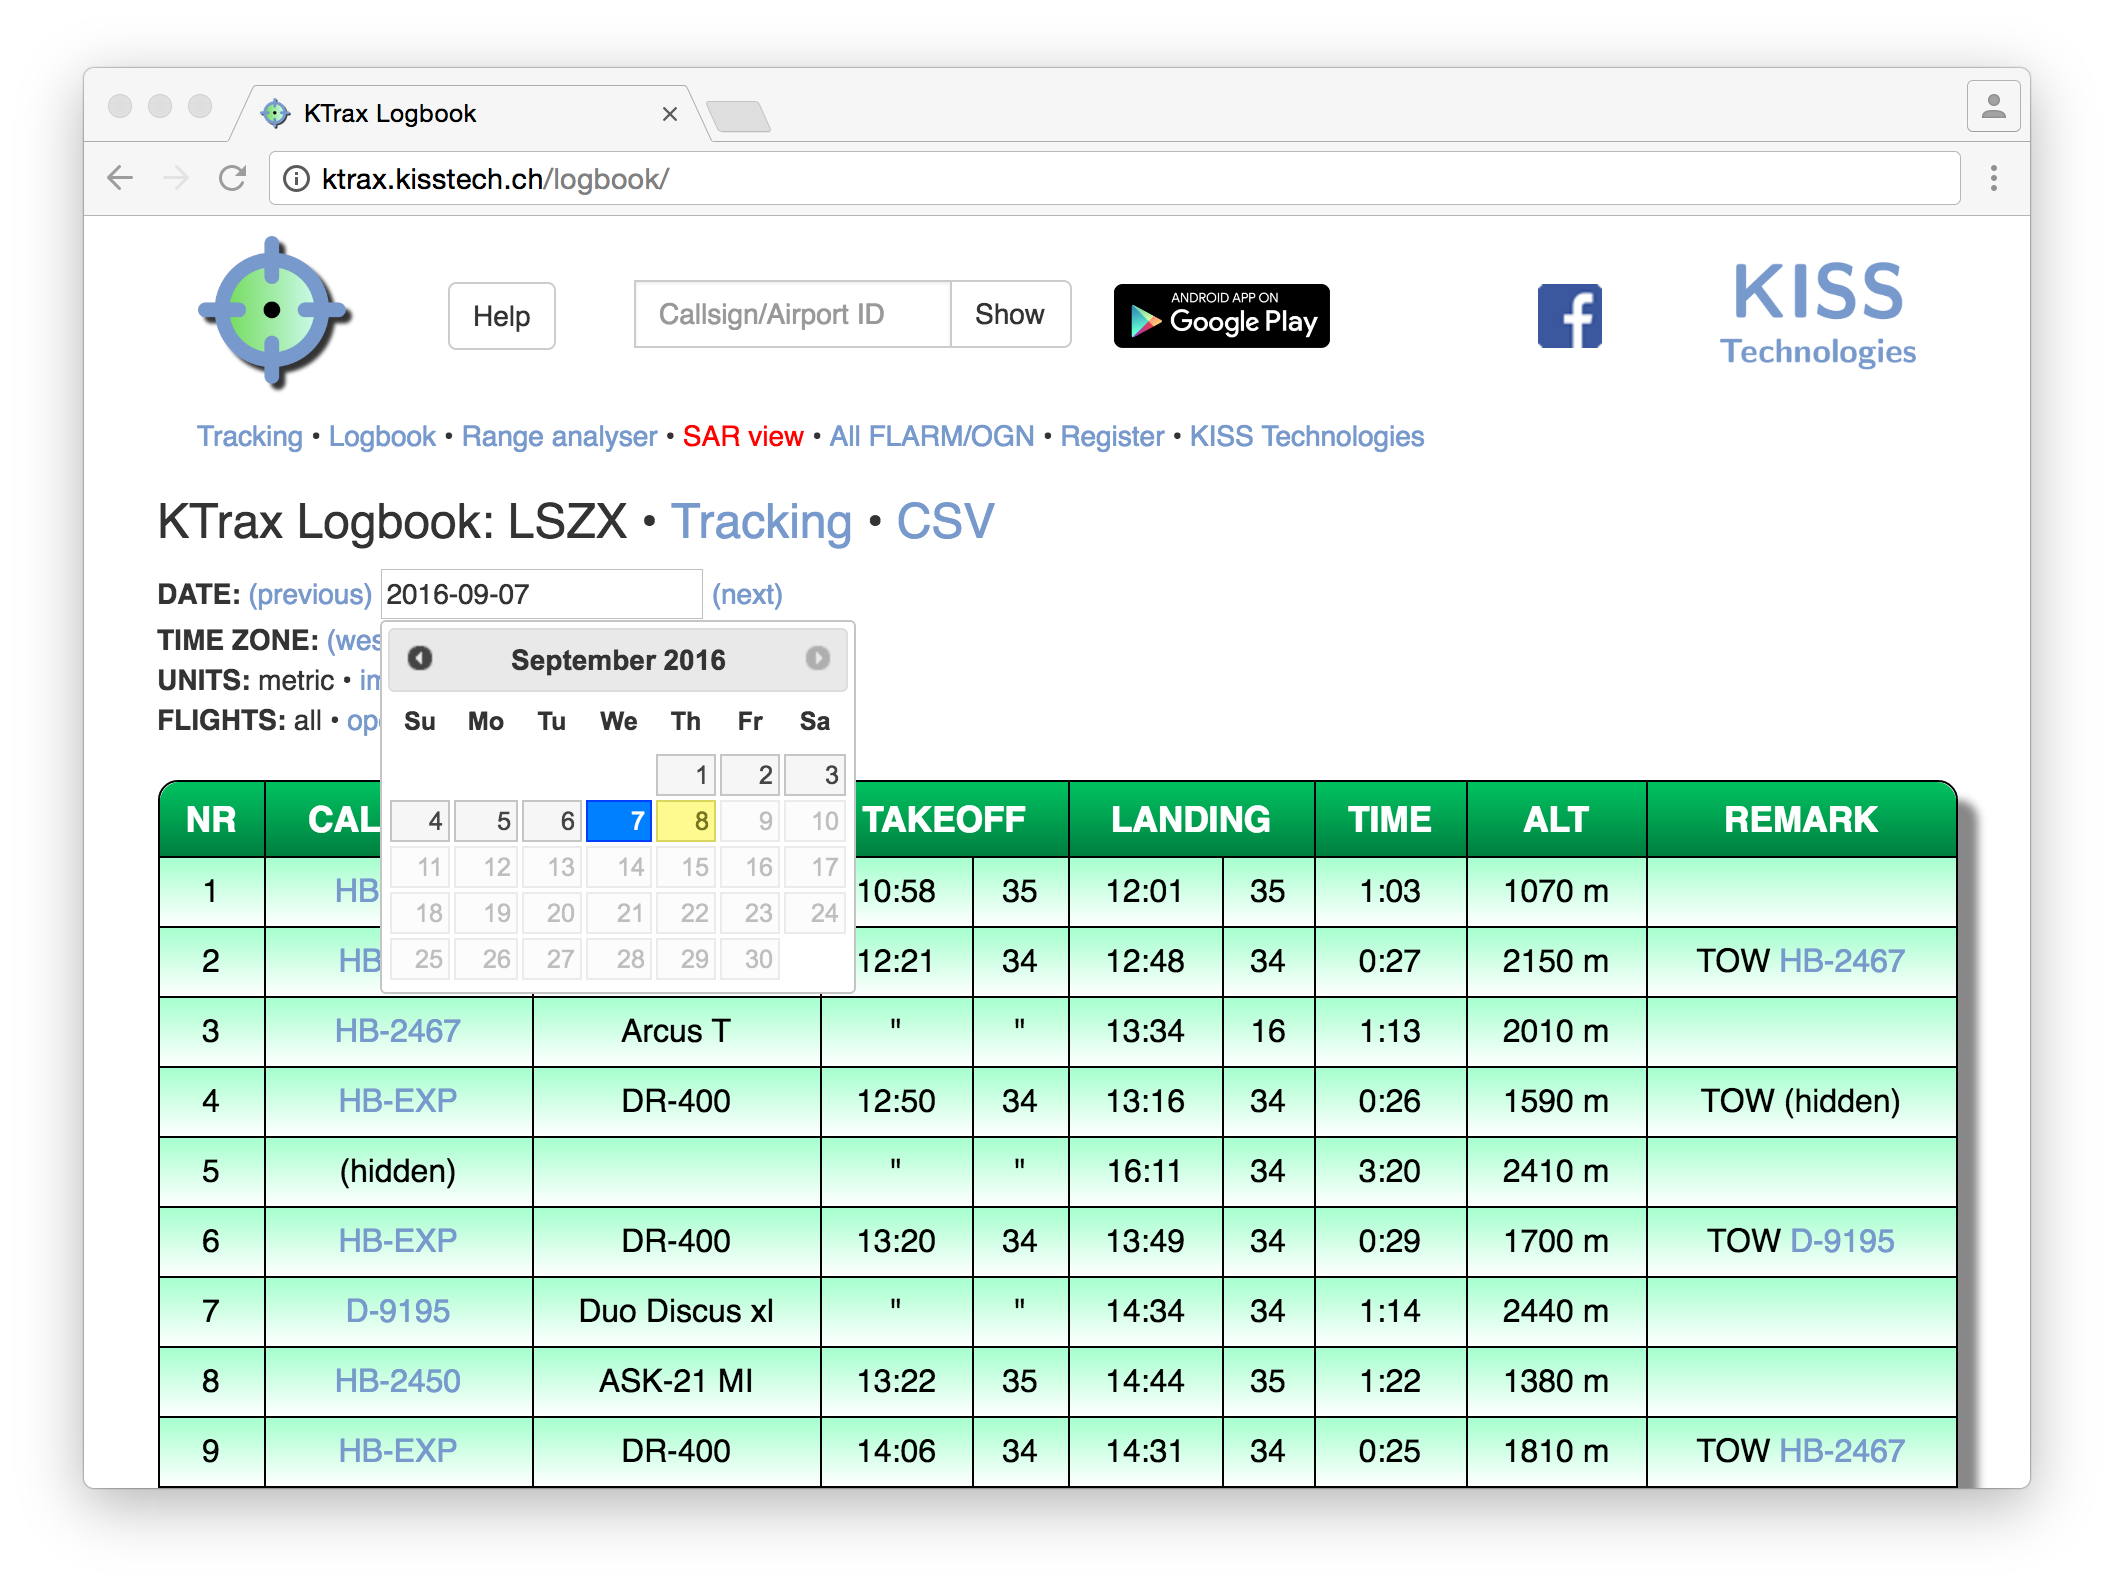Image resolution: width=2114 pixels, height=1588 pixels.
Task: Open the SAR view menu link
Action: [742, 437]
